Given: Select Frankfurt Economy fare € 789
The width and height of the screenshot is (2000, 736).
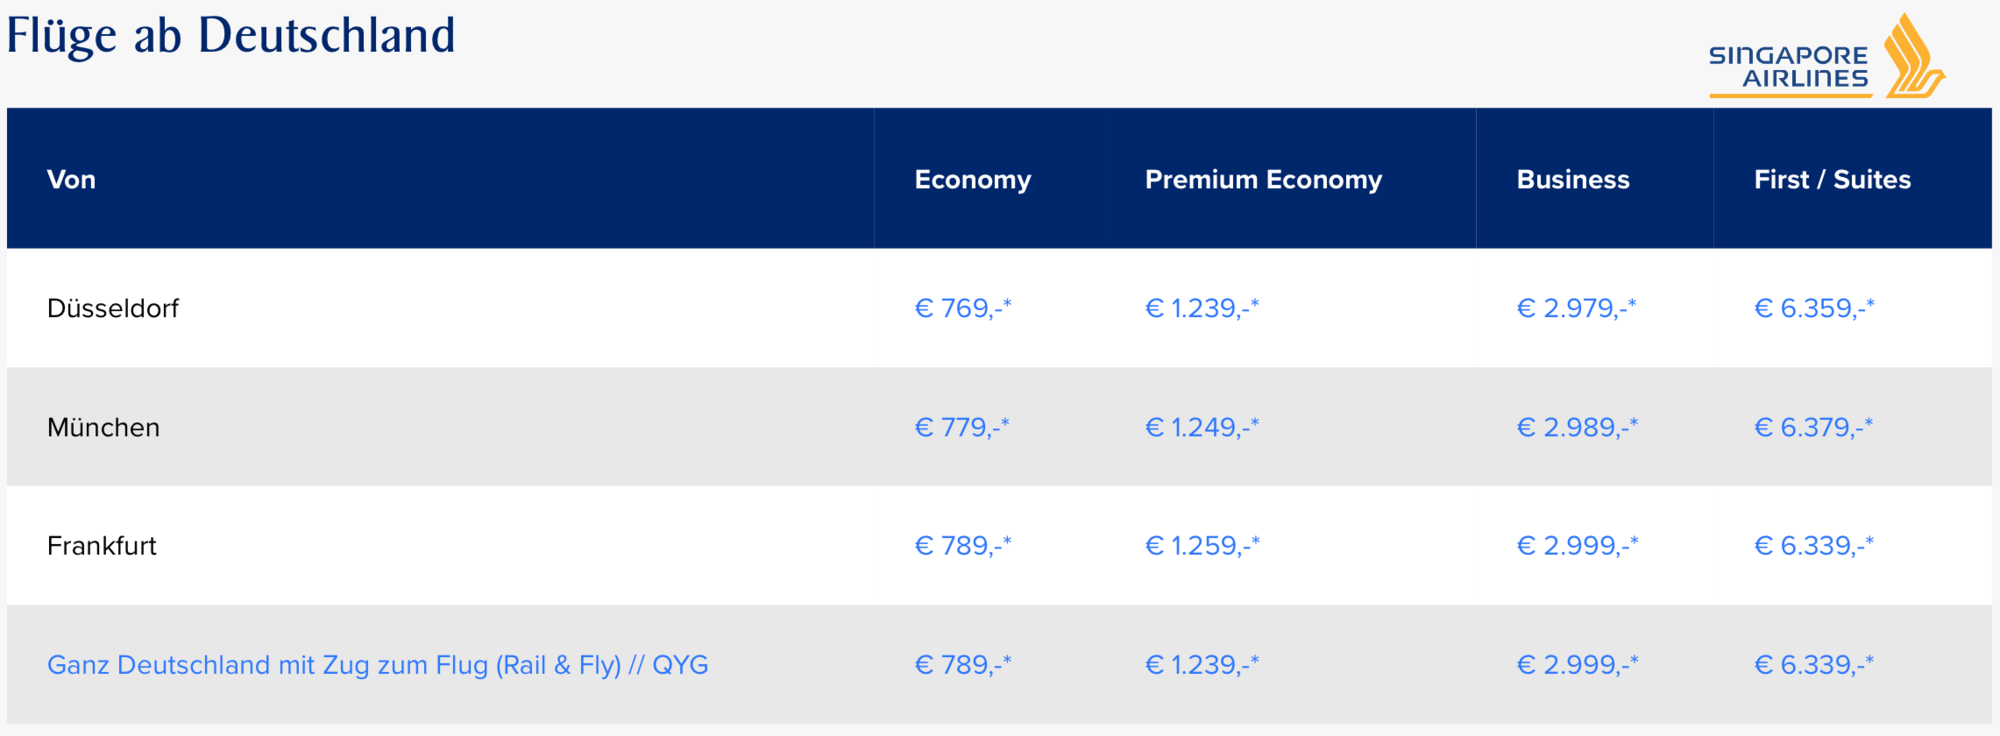Looking at the screenshot, I should [x=962, y=546].
